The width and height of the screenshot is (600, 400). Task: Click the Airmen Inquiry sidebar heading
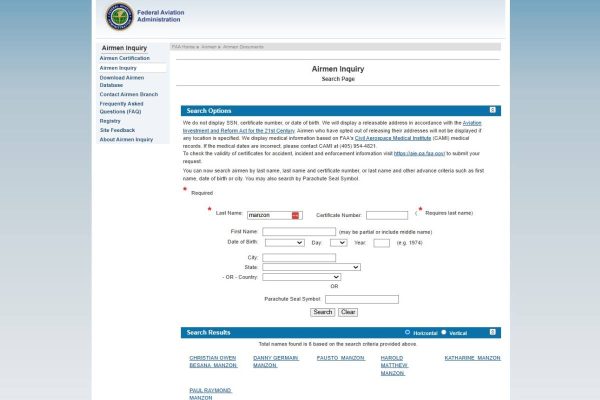tap(124, 48)
